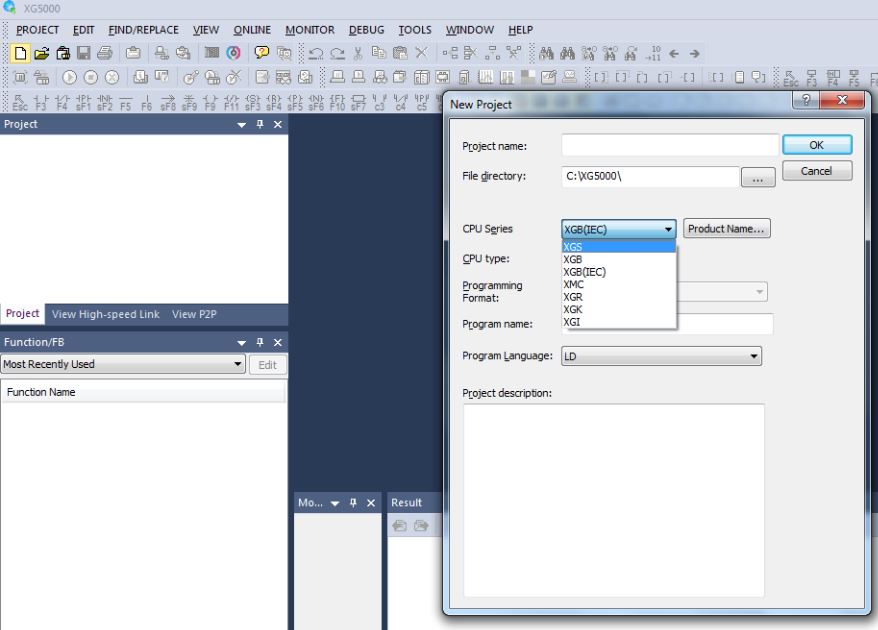Click the Esc selection arrow ladder icon
The image size is (878, 630).
pos(20,102)
